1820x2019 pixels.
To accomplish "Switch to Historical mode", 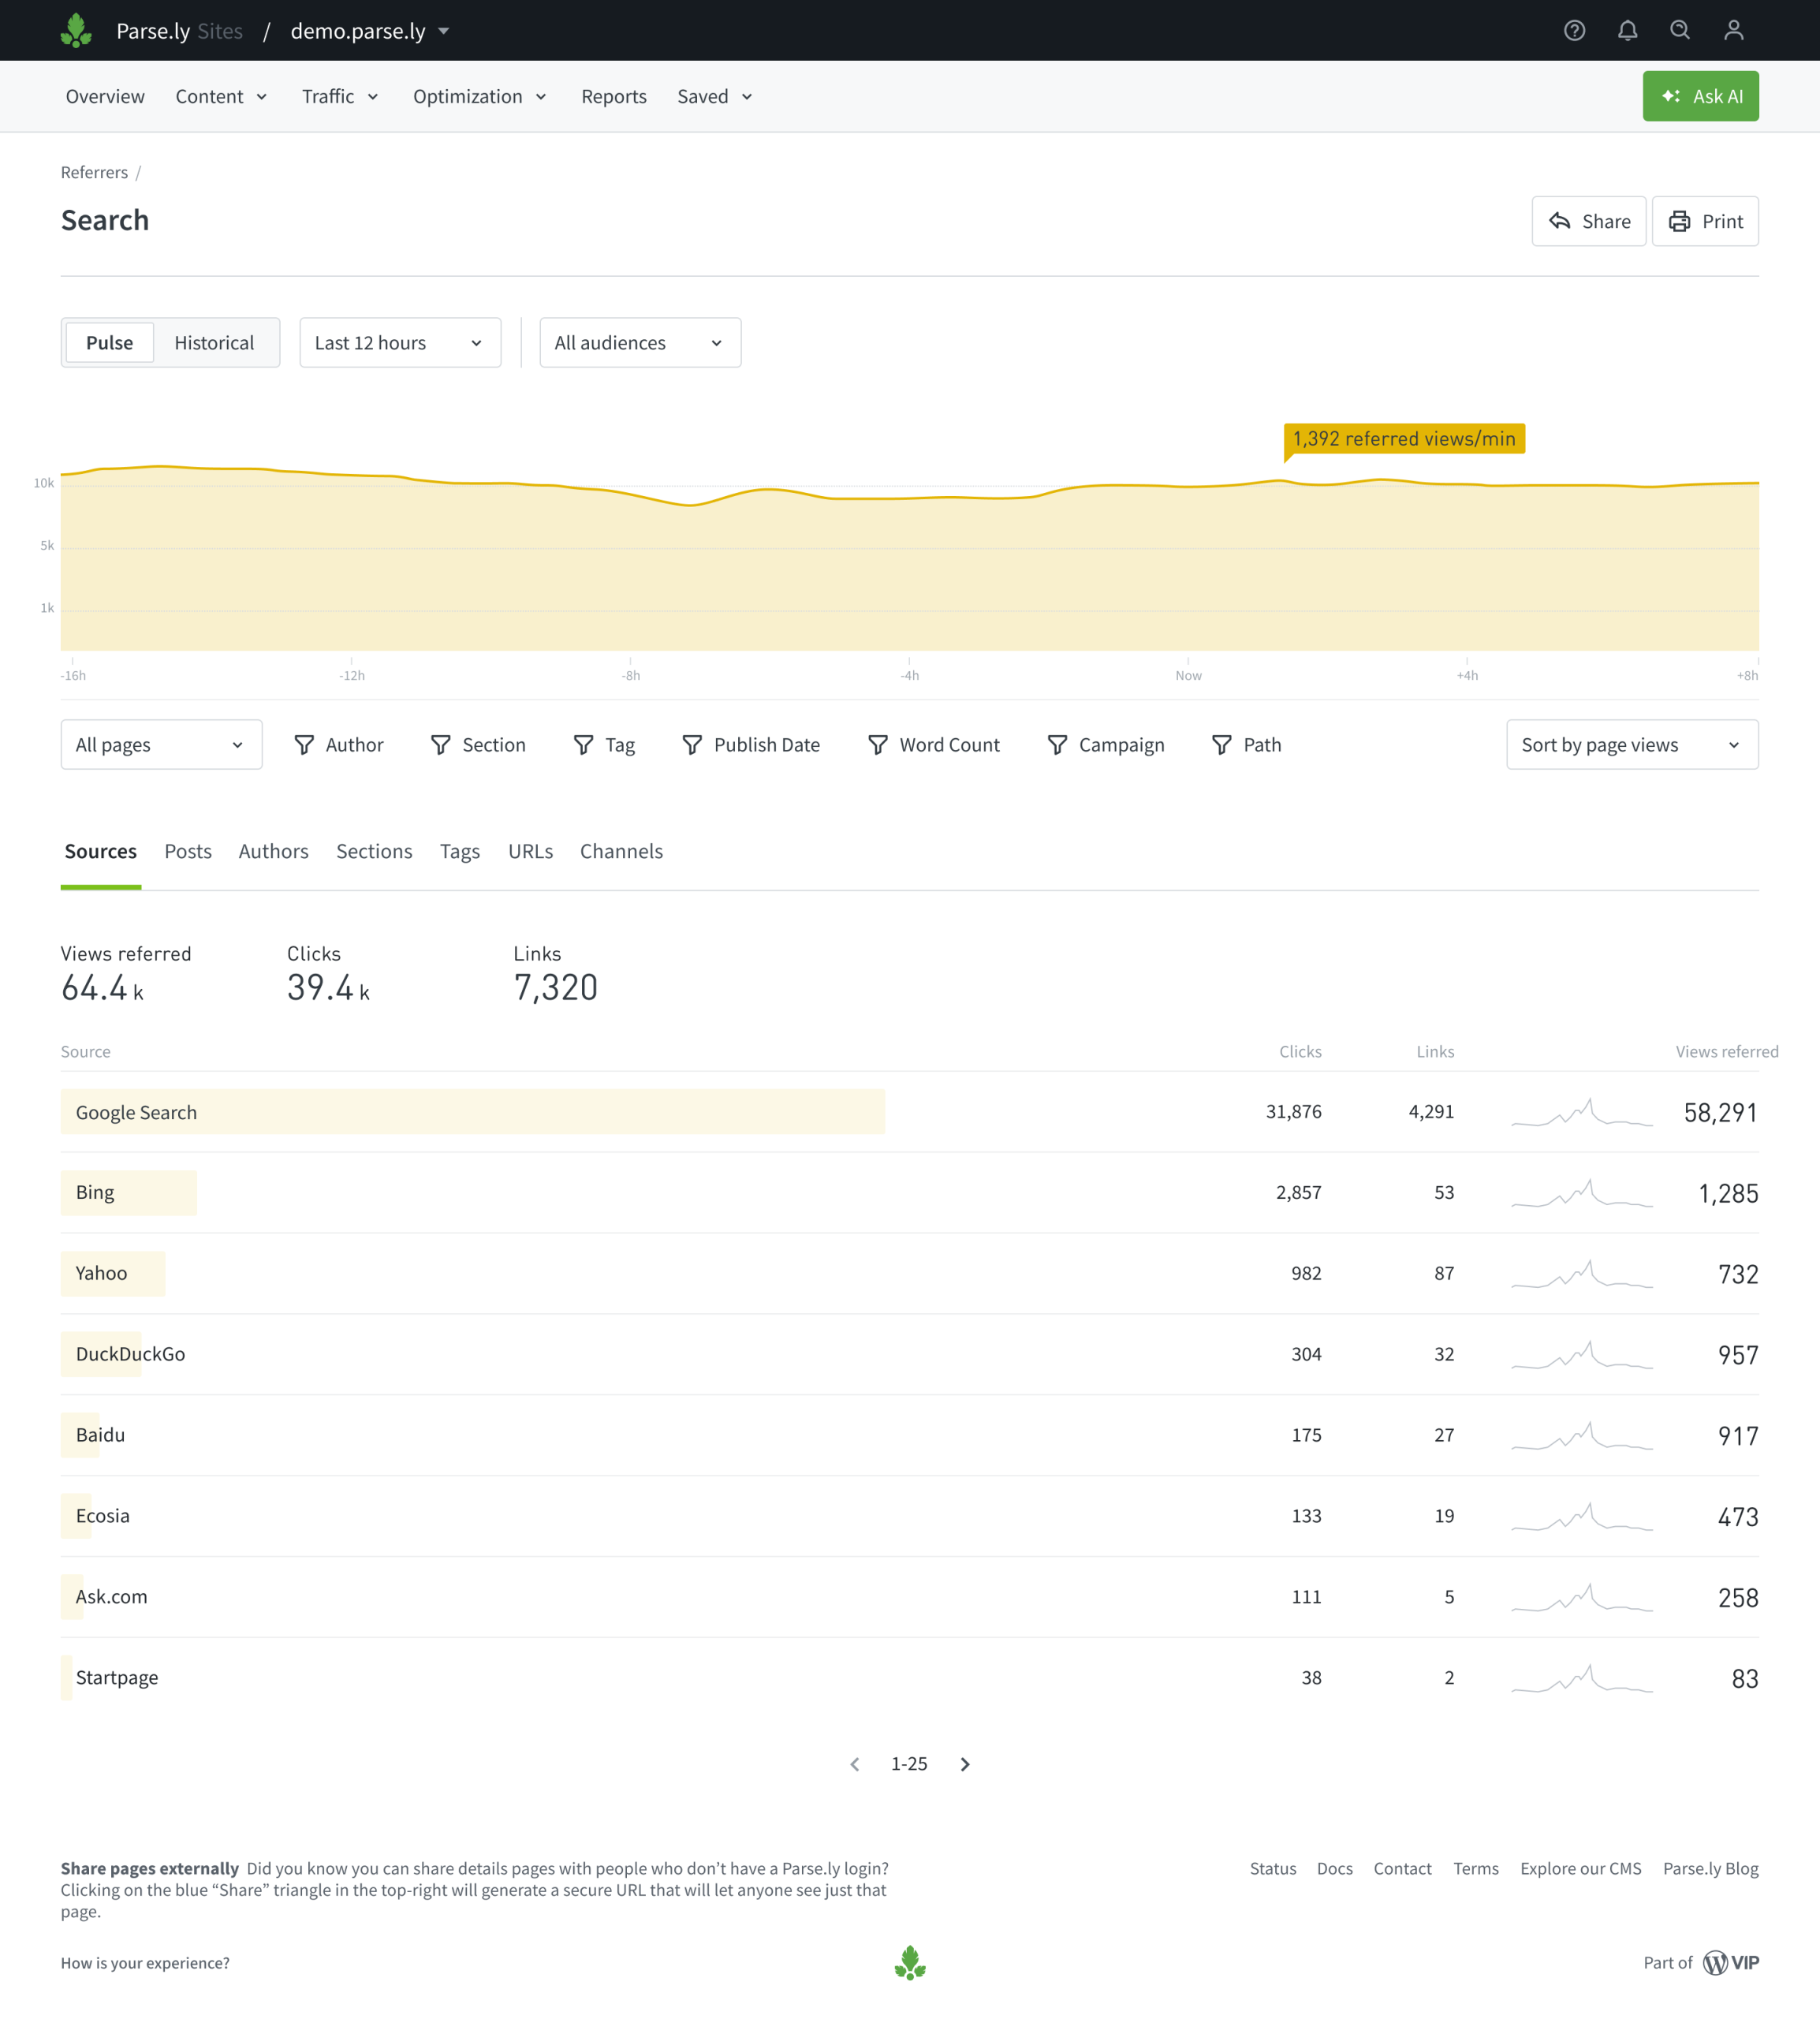I will (214, 343).
